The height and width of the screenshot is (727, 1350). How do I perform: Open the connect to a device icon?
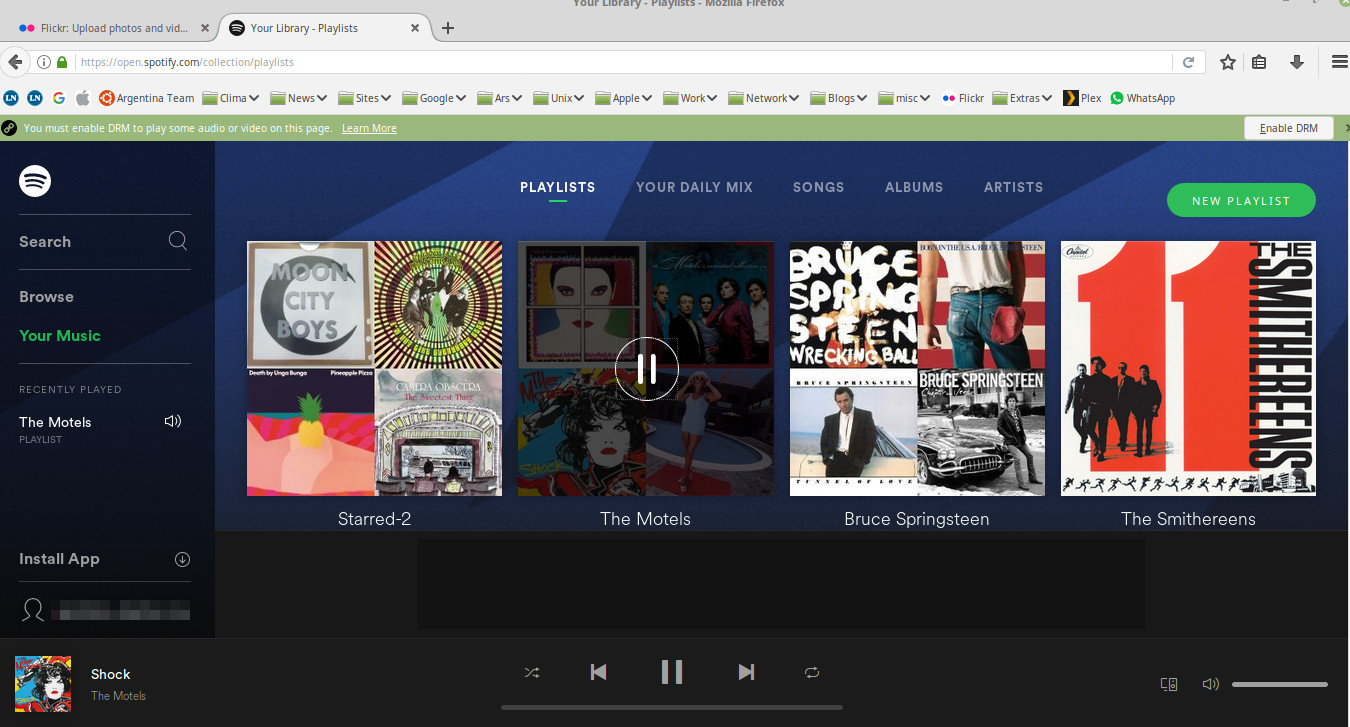pos(1168,685)
